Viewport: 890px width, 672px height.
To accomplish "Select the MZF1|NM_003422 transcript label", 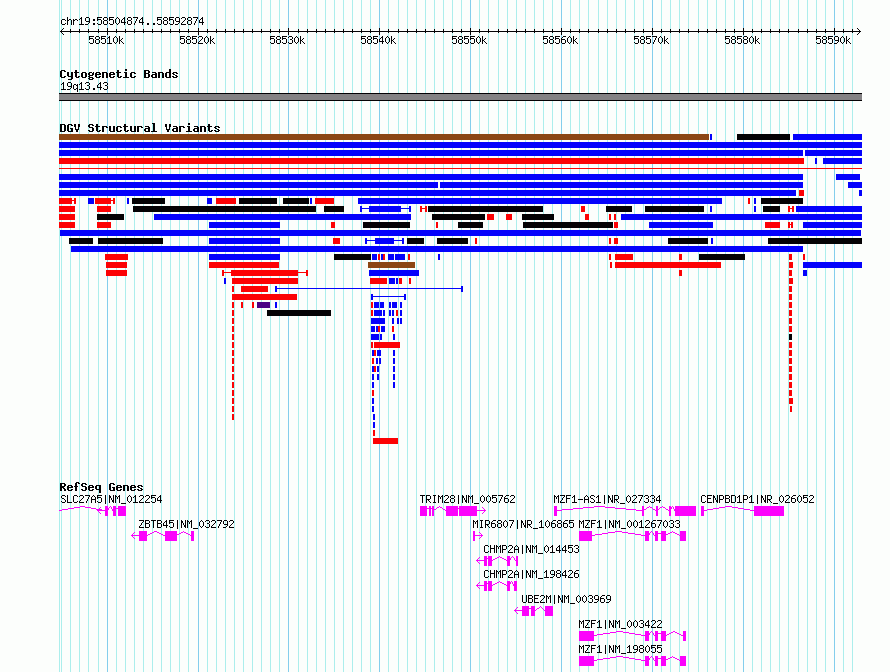I will [620, 624].
